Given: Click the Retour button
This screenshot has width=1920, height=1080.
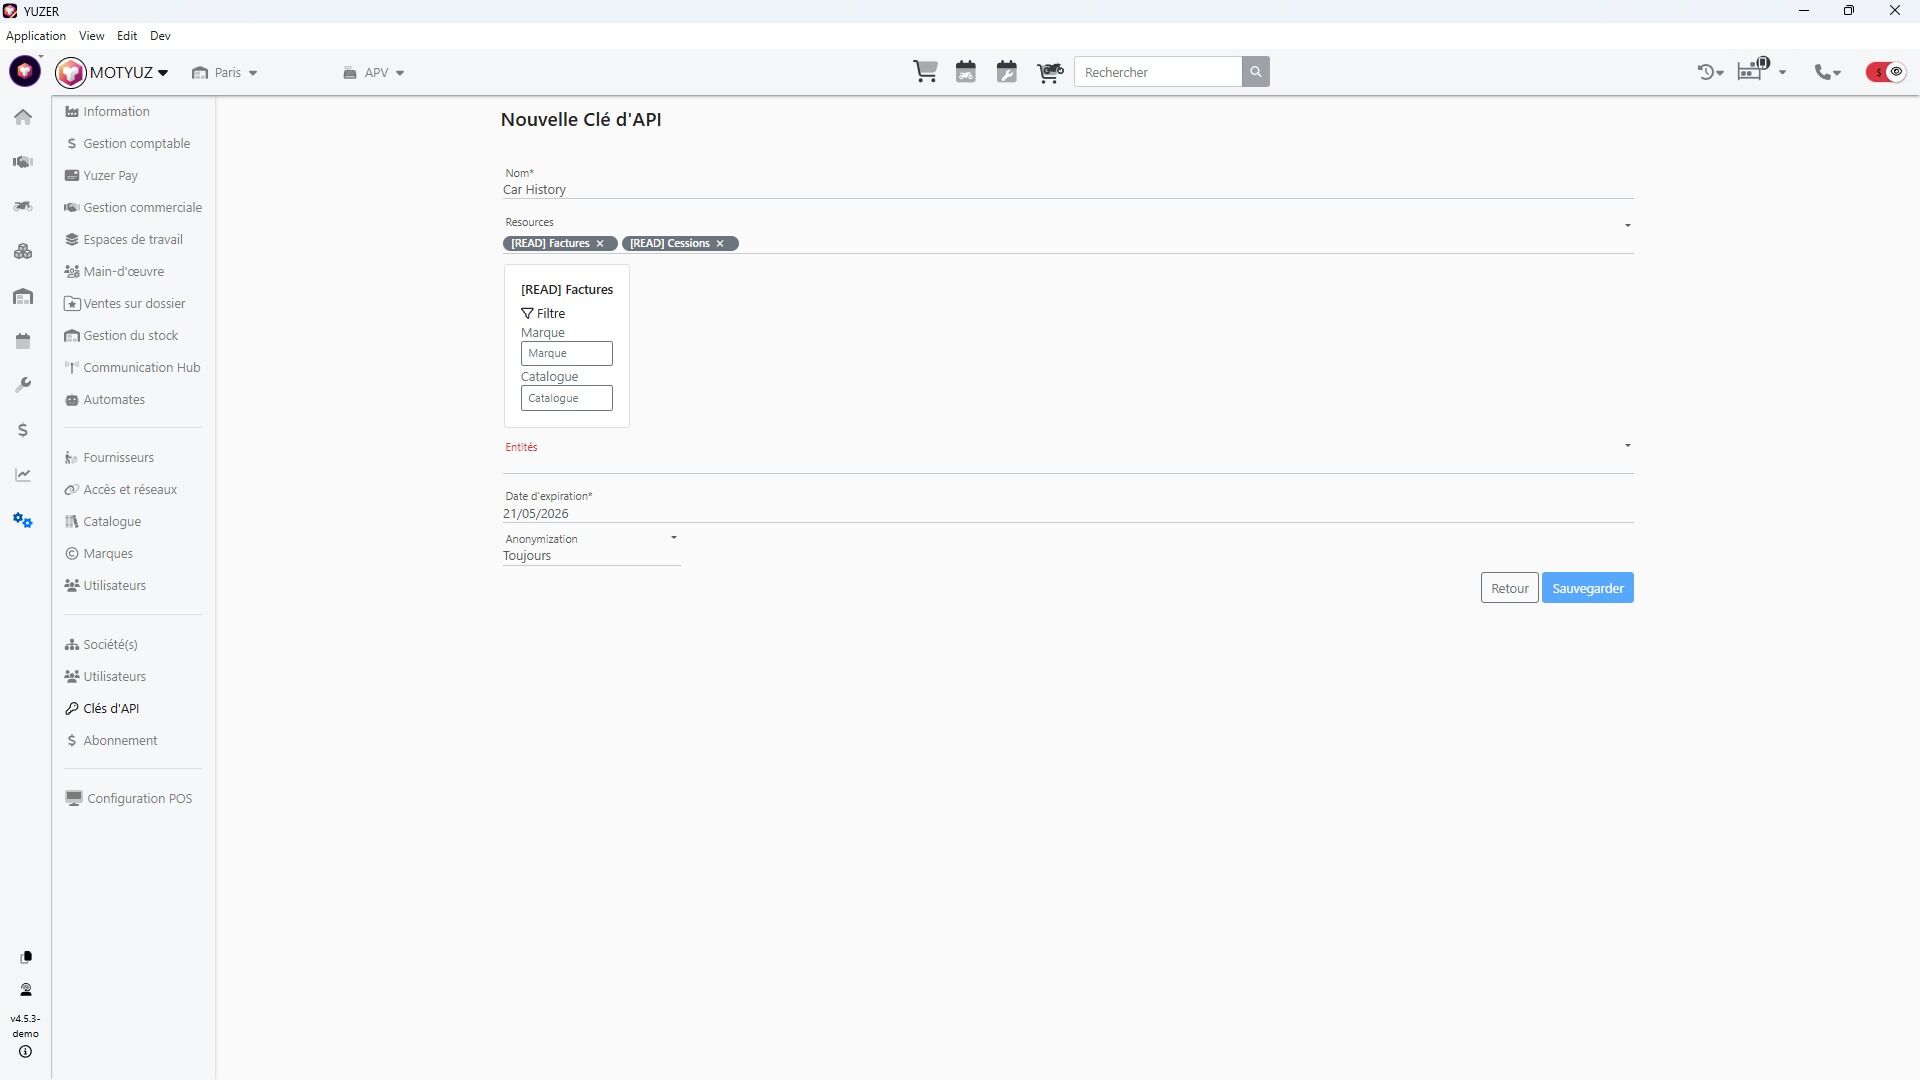Looking at the screenshot, I should pos(1508,589).
